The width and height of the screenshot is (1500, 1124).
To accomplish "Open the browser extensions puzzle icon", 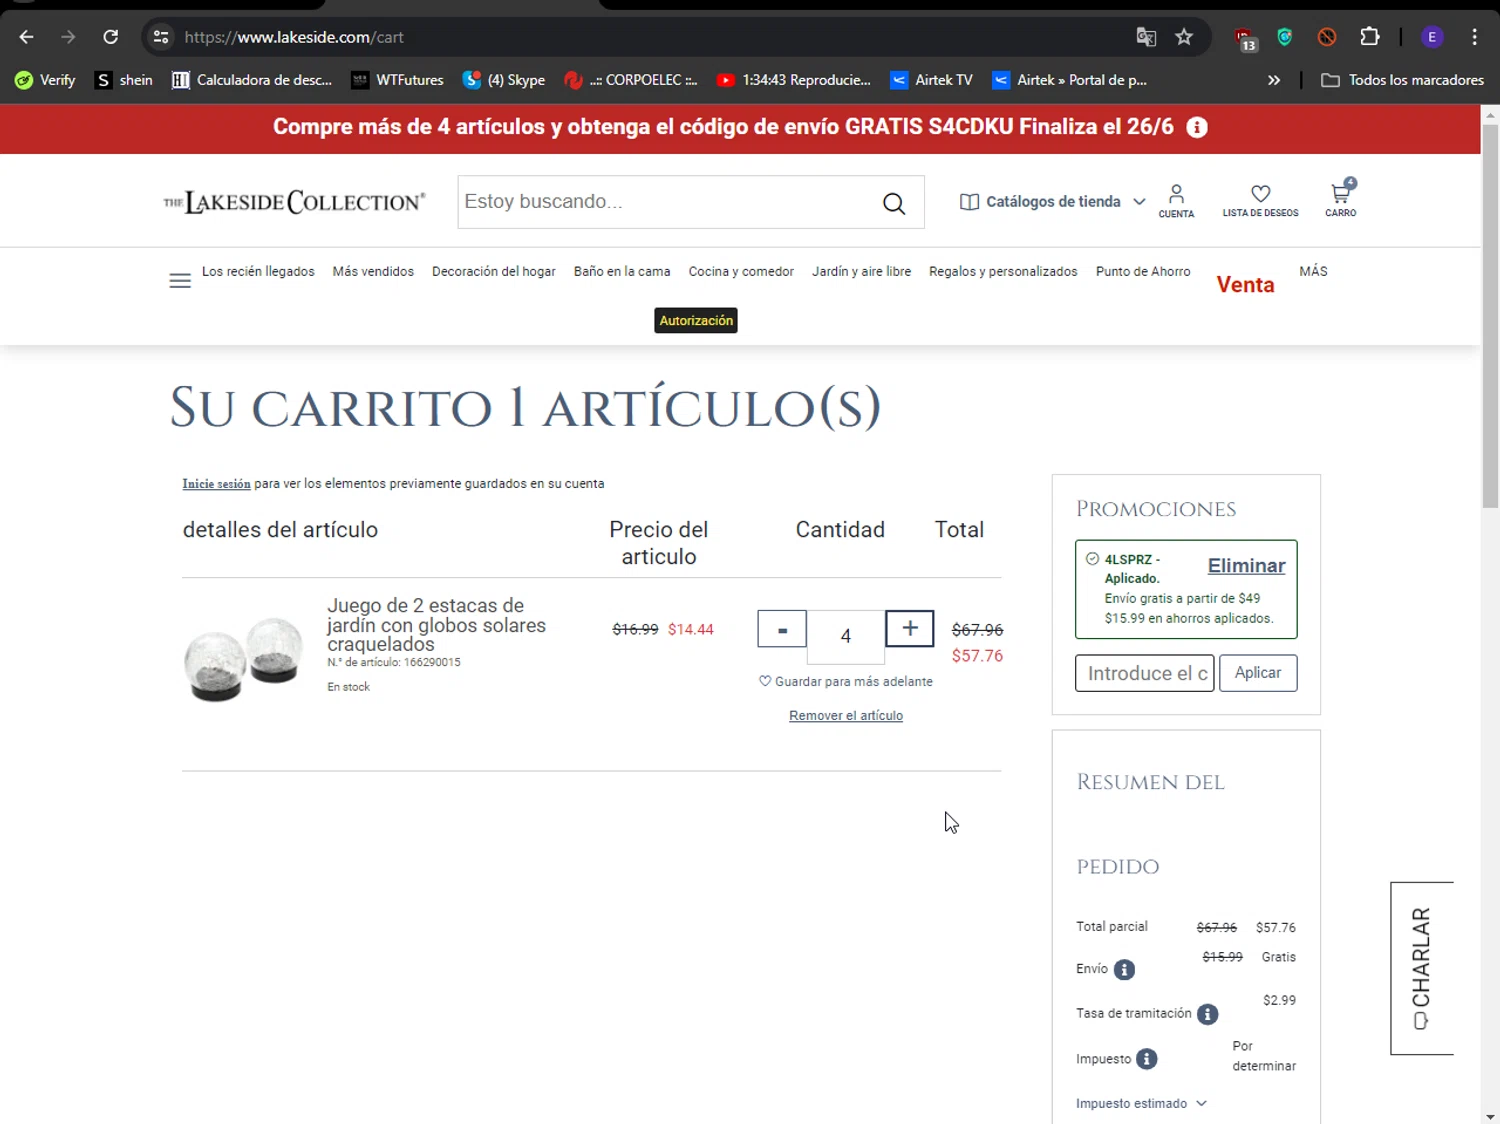I will click(x=1370, y=37).
